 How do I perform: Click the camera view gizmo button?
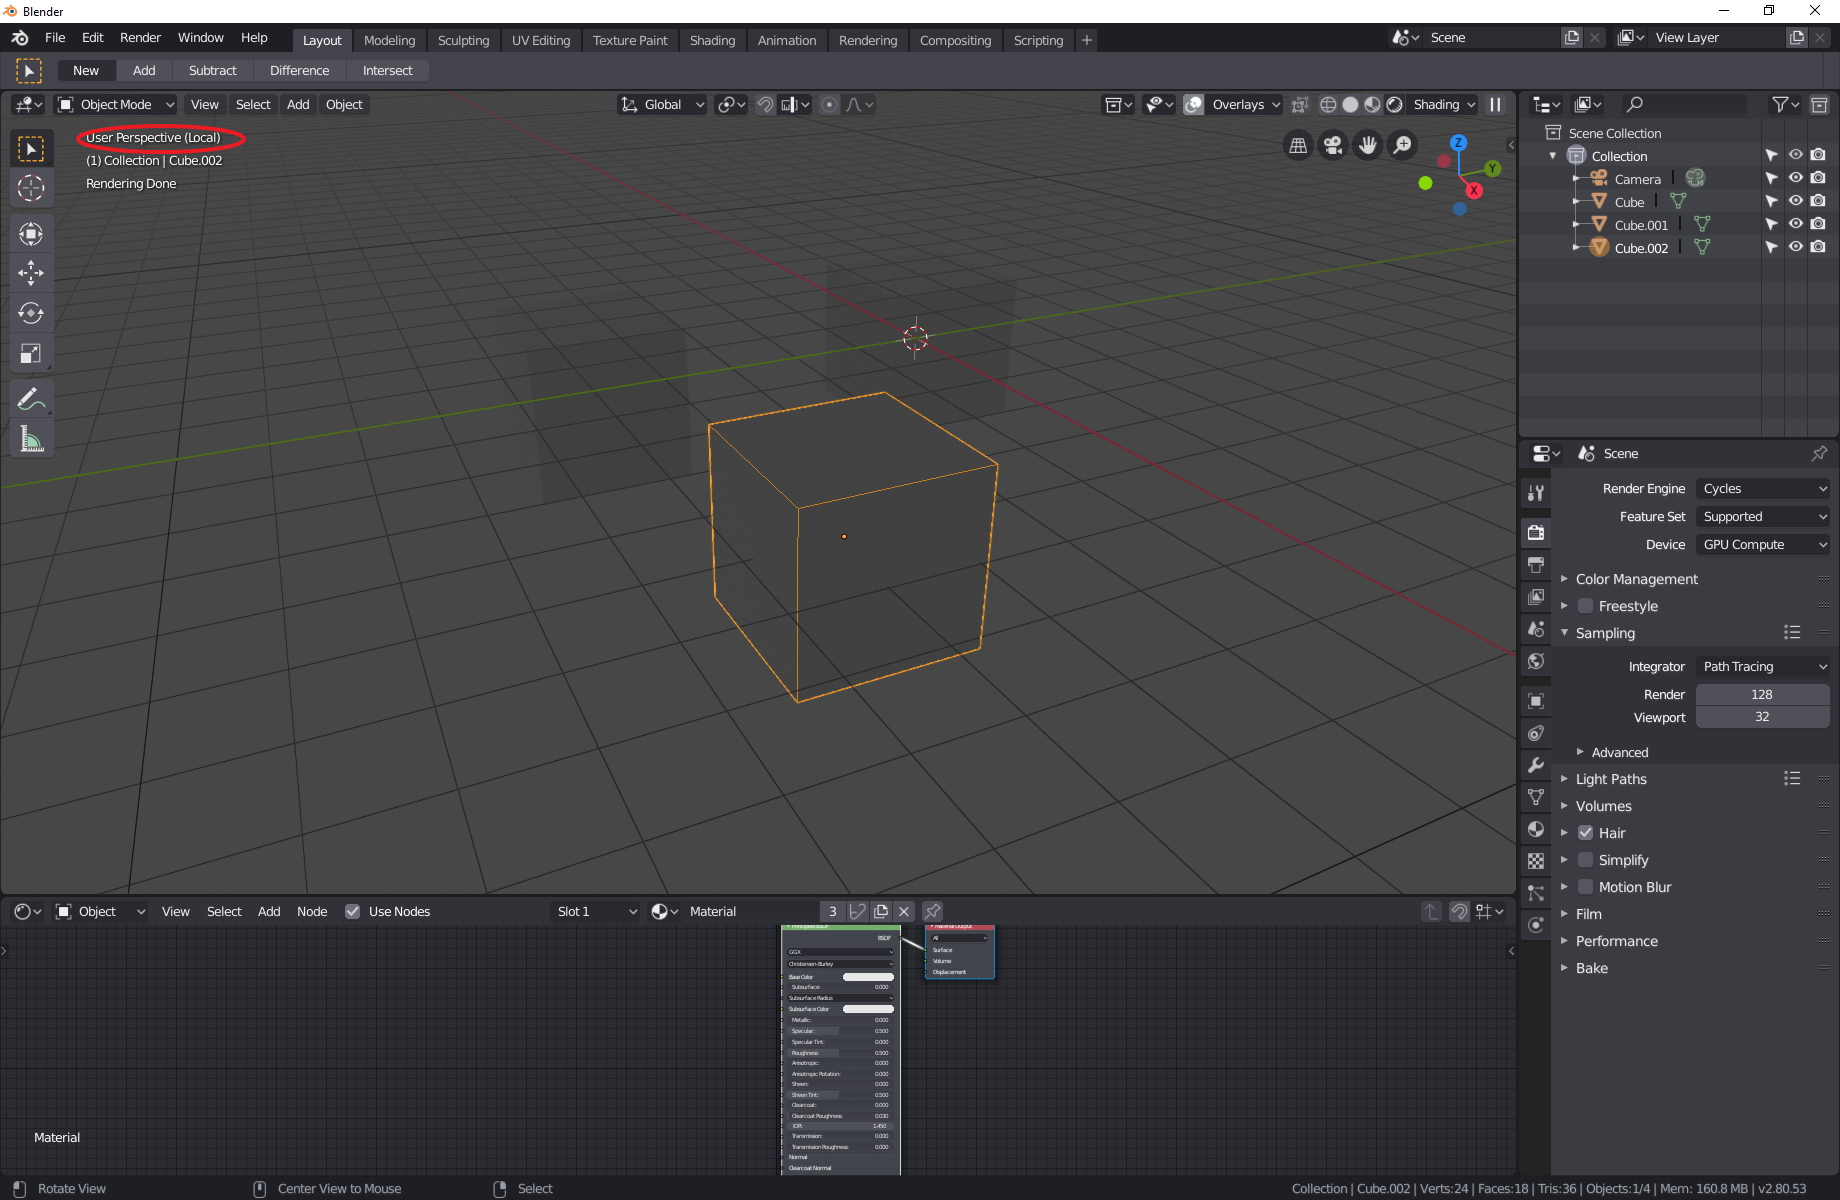(x=1332, y=146)
